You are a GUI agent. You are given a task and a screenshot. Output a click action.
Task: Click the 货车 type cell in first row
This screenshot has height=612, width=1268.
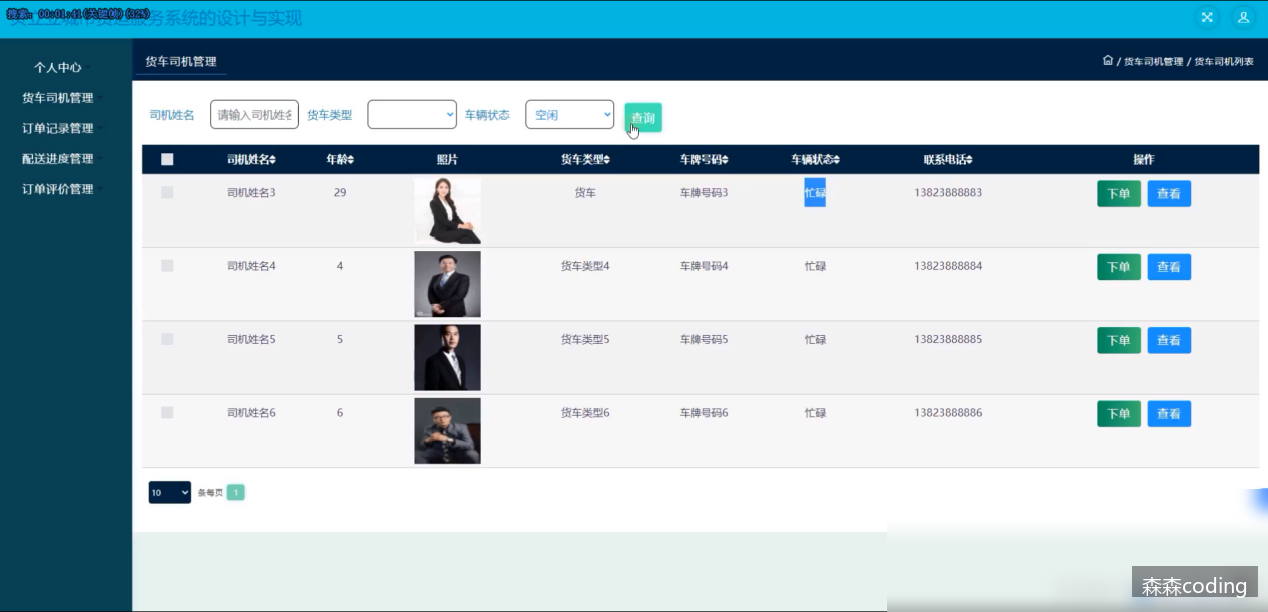click(x=585, y=192)
